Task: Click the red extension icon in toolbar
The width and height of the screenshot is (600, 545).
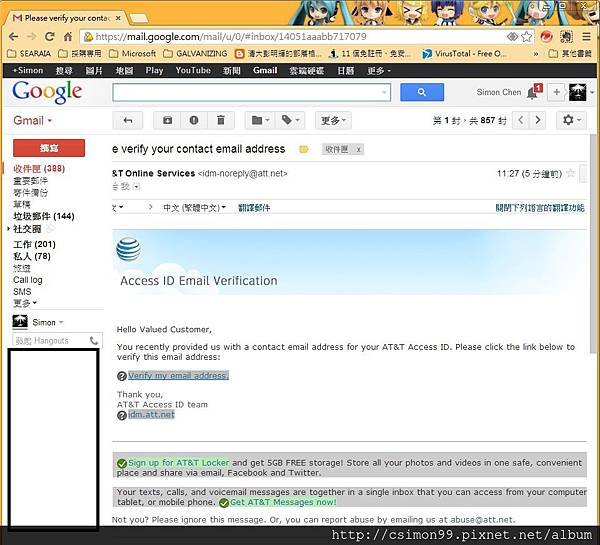Action: coord(546,37)
